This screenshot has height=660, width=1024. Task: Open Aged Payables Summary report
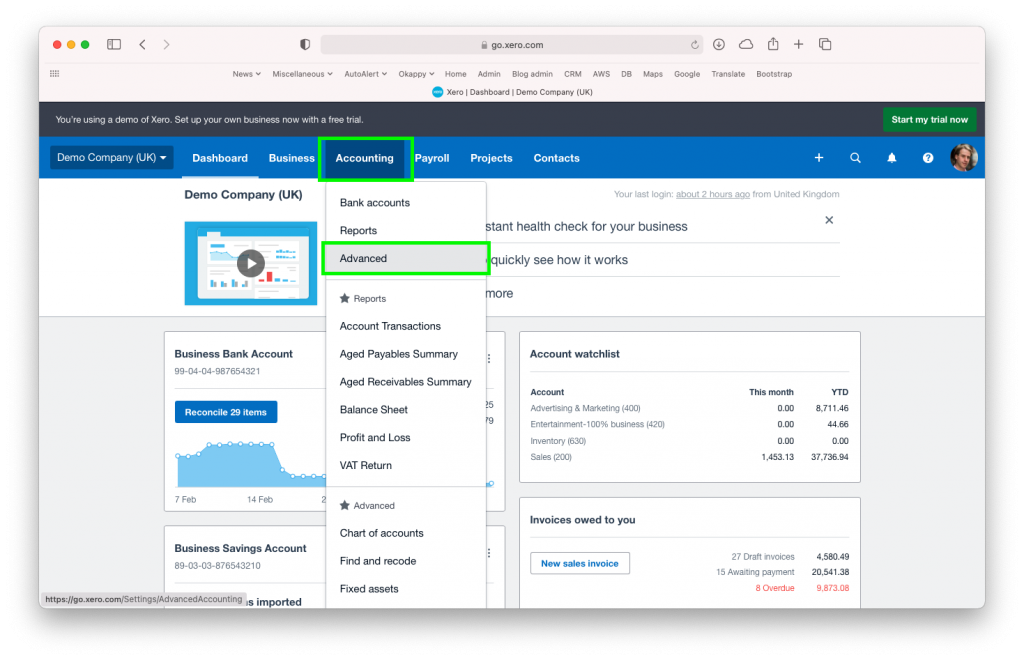pos(406,354)
